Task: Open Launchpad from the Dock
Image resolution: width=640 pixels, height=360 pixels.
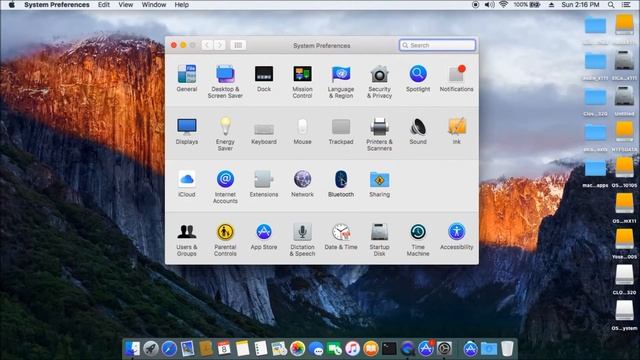Action: point(151,349)
